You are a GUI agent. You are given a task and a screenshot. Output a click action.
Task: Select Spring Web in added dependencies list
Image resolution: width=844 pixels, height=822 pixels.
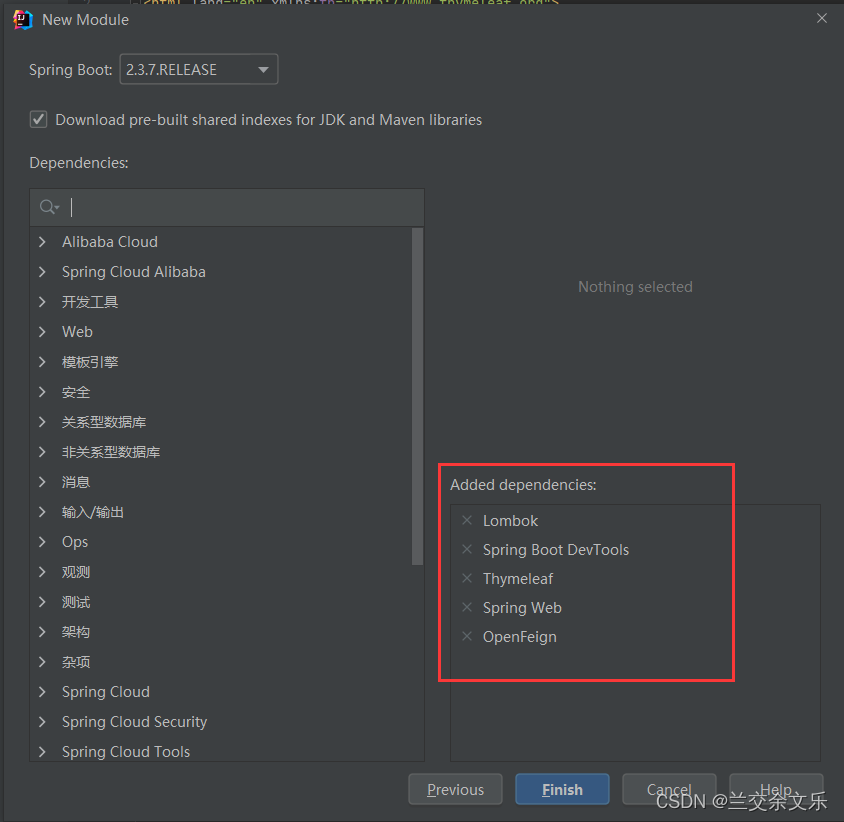tap(522, 608)
